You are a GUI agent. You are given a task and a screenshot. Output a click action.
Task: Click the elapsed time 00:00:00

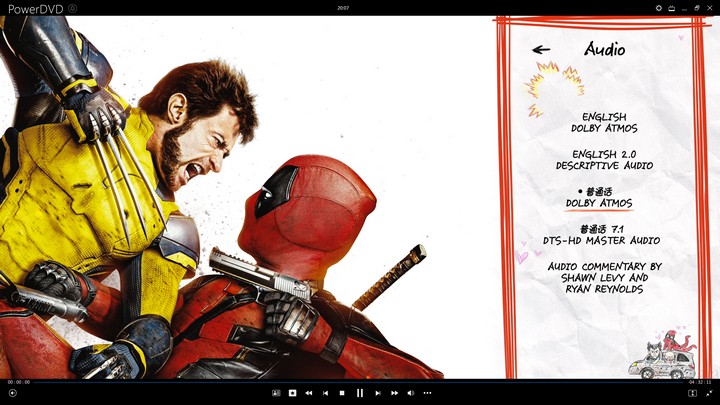click(19, 382)
